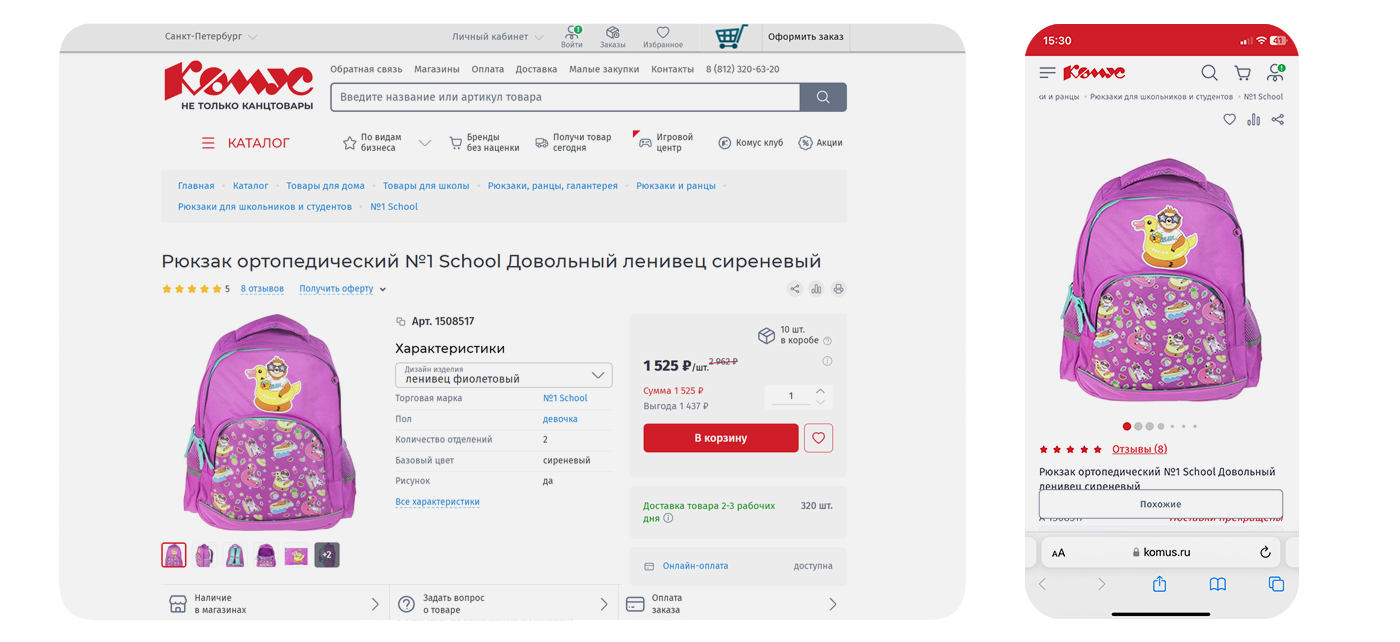1400x642 pixels.
Task: Add backpack to favorites with heart button
Action: tap(818, 438)
